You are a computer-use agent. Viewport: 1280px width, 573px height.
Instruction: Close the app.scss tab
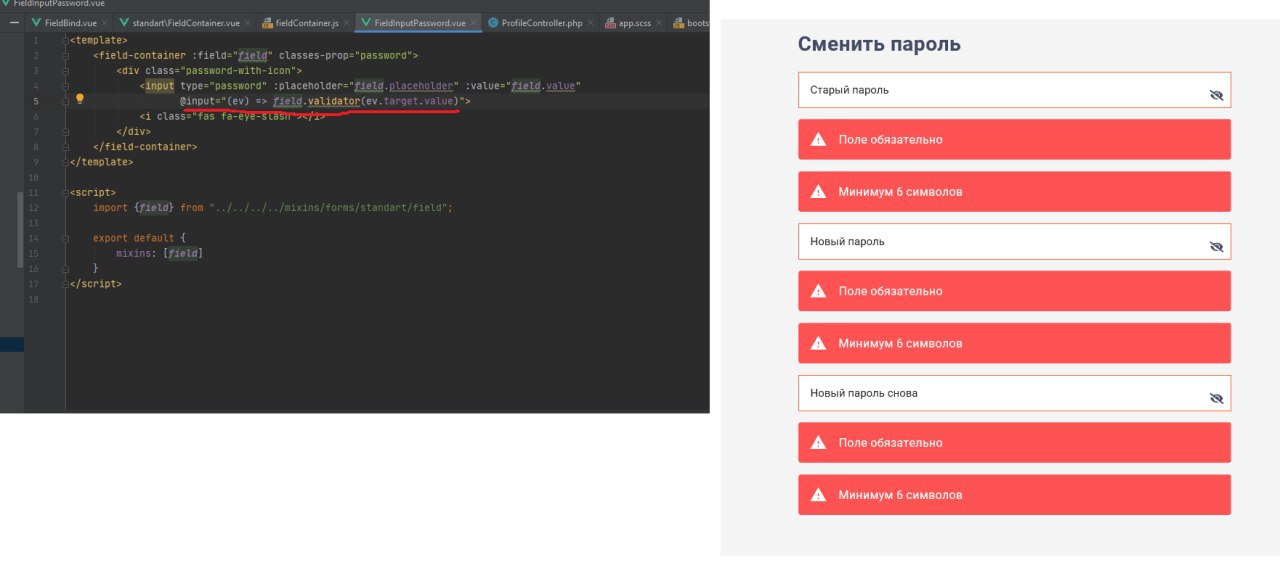pyautogui.click(x=661, y=22)
